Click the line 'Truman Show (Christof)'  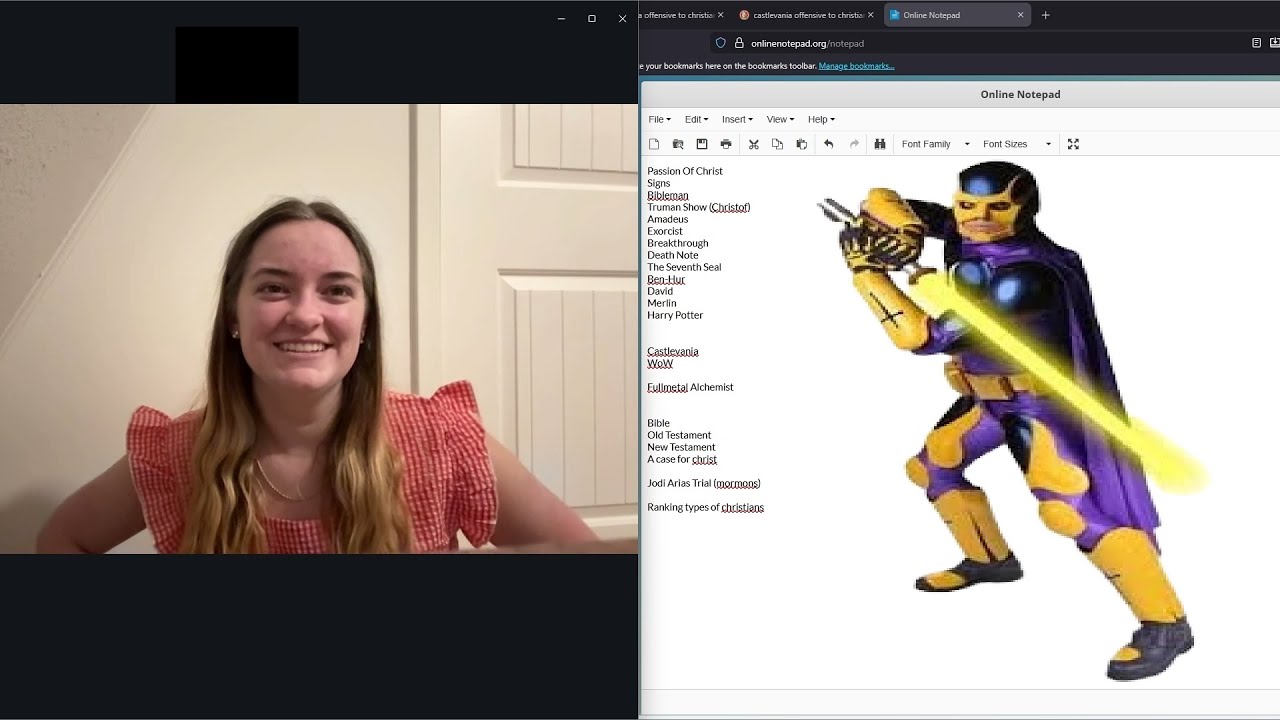pos(698,207)
